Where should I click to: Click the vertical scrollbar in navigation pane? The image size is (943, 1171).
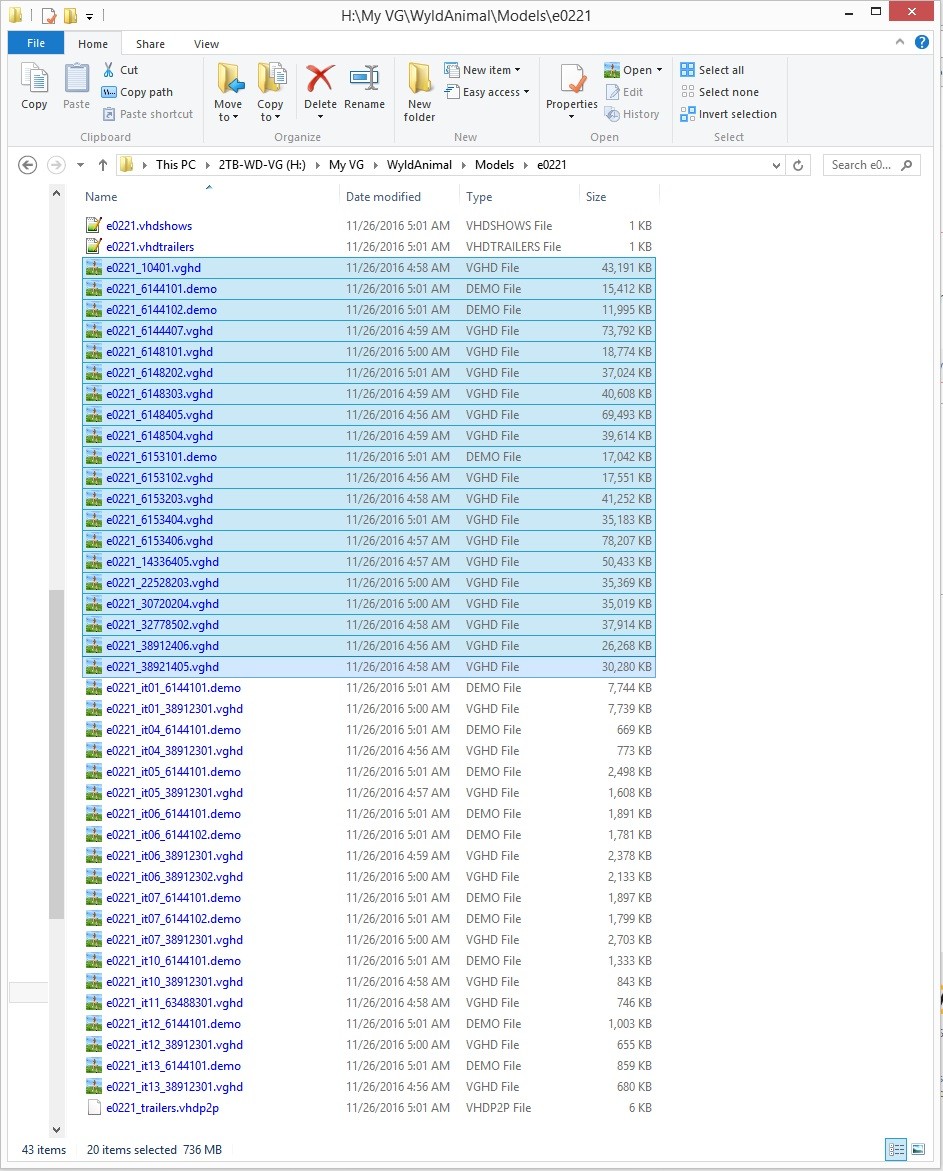click(x=56, y=750)
